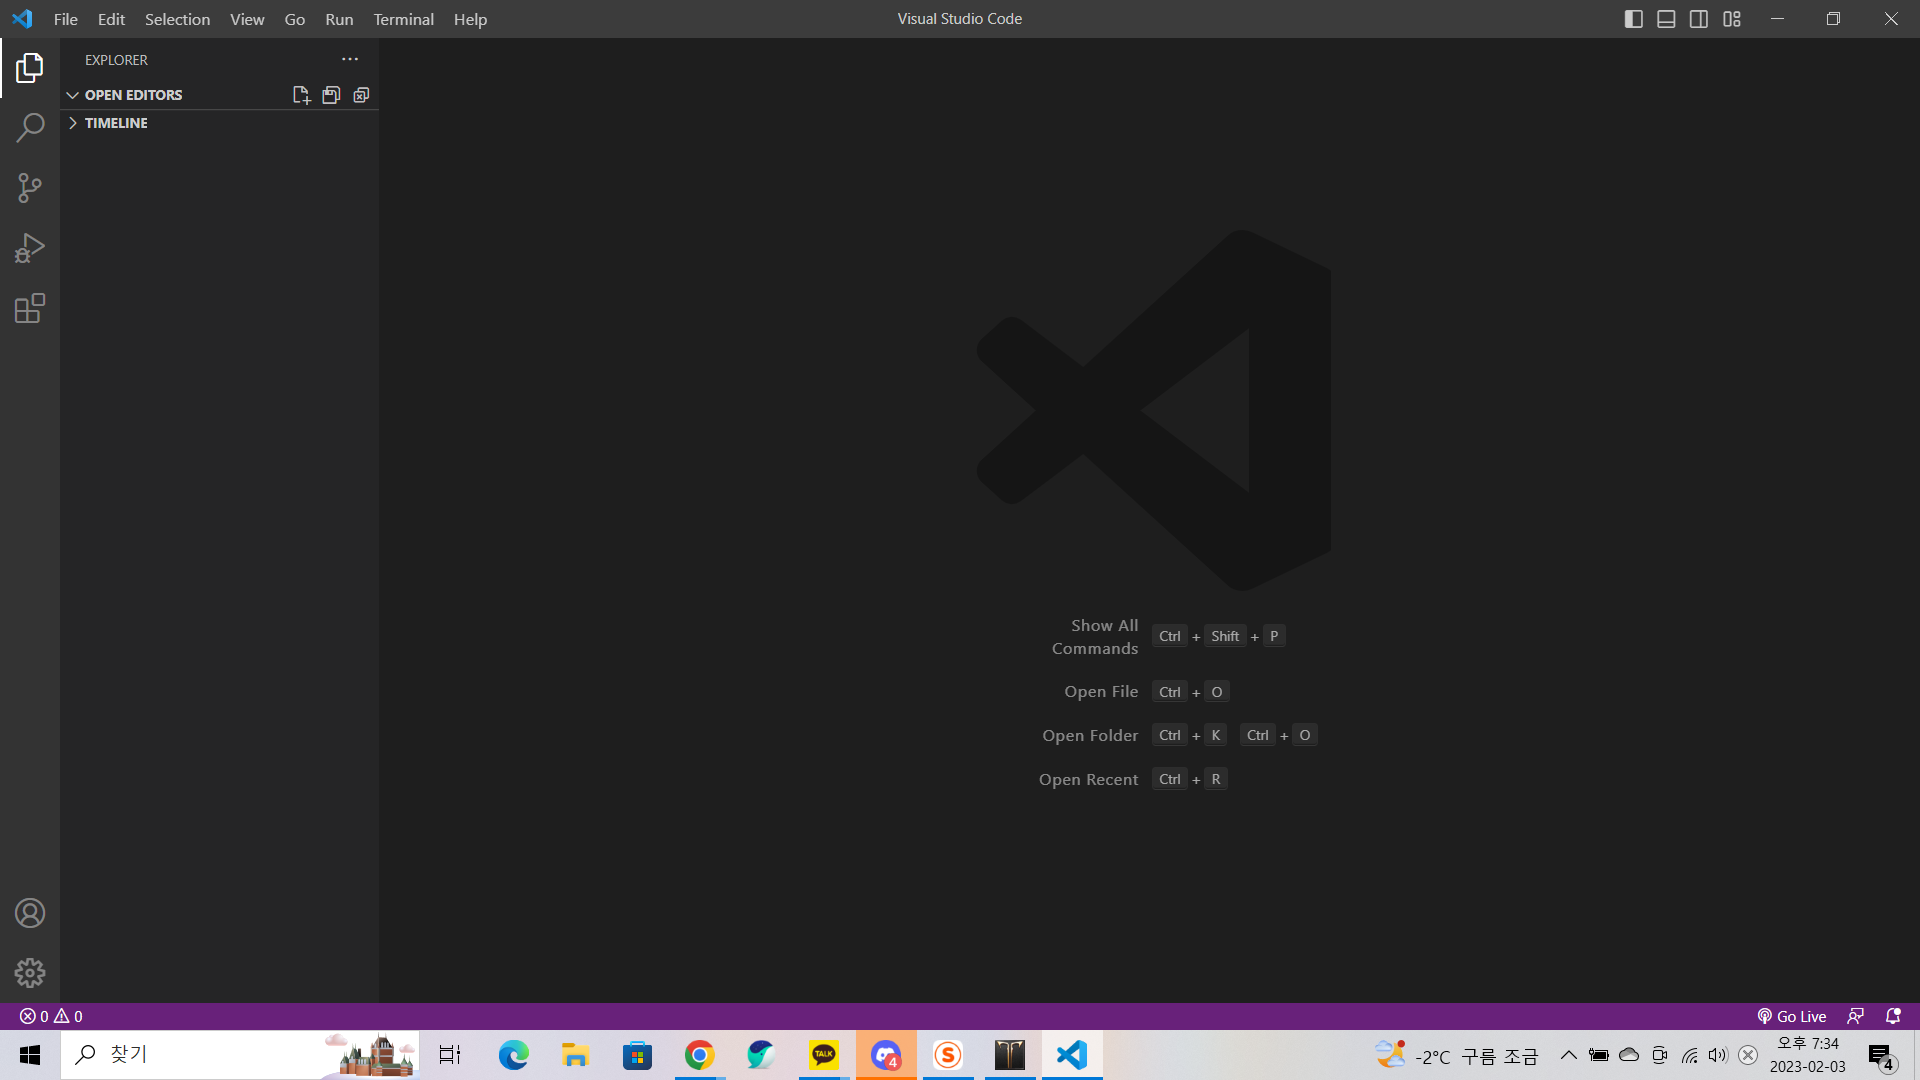Click the Save All icon in Open Editors
The width and height of the screenshot is (1920, 1080).
(331, 95)
